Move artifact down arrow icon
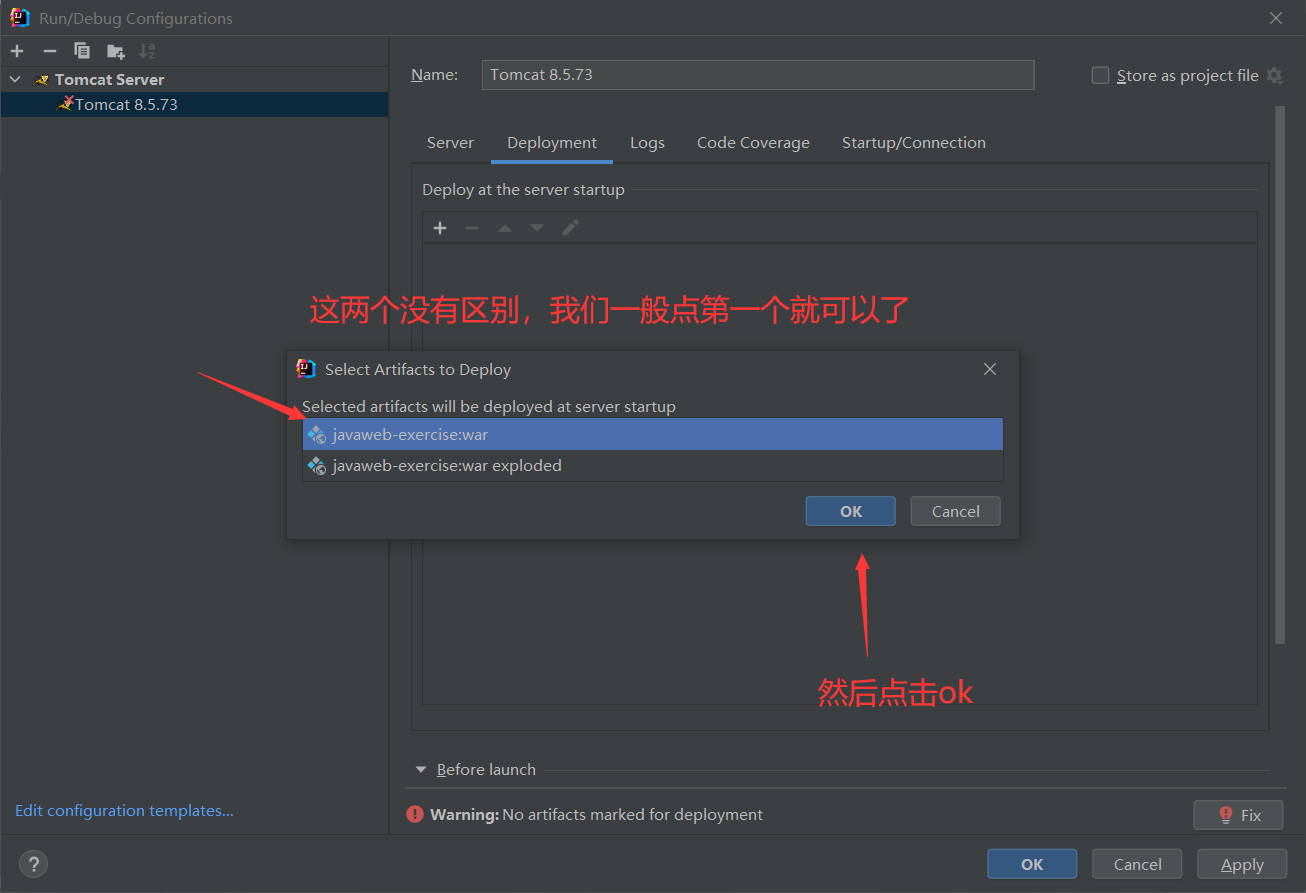This screenshot has height=893, width=1306. coord(537,228)
